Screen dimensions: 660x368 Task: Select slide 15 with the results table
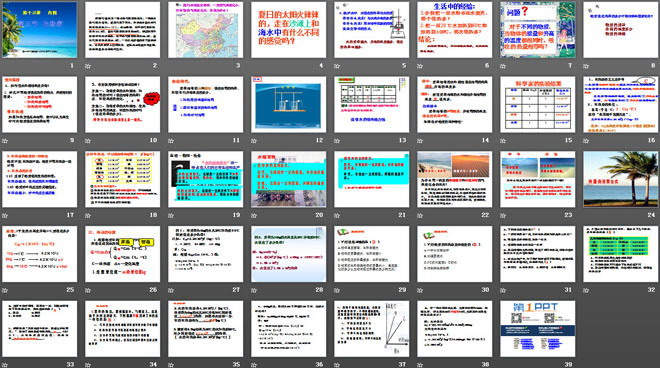(538, 104)
